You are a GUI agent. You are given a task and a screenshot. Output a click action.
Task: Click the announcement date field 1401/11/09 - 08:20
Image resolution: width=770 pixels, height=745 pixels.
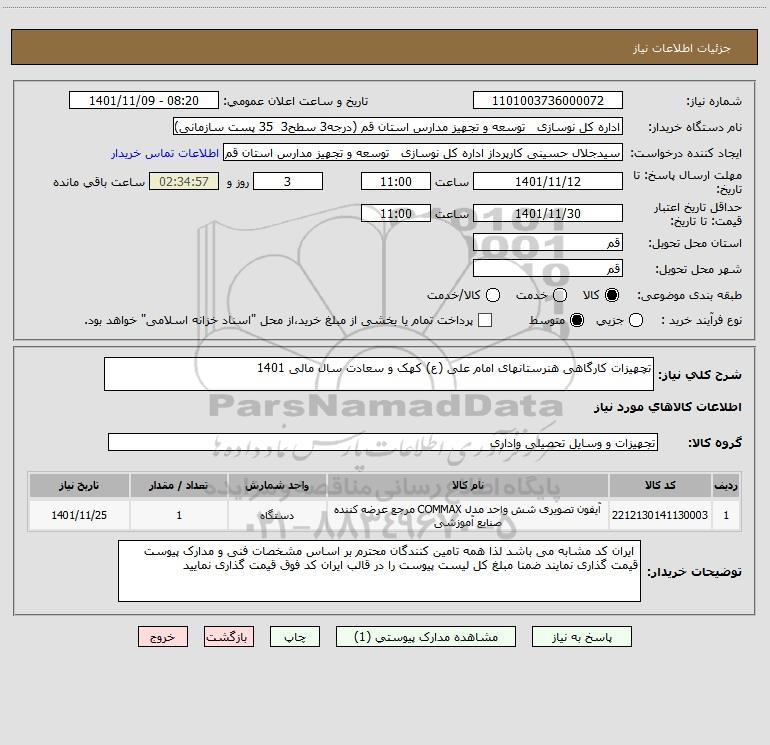(x=144, y=101)
